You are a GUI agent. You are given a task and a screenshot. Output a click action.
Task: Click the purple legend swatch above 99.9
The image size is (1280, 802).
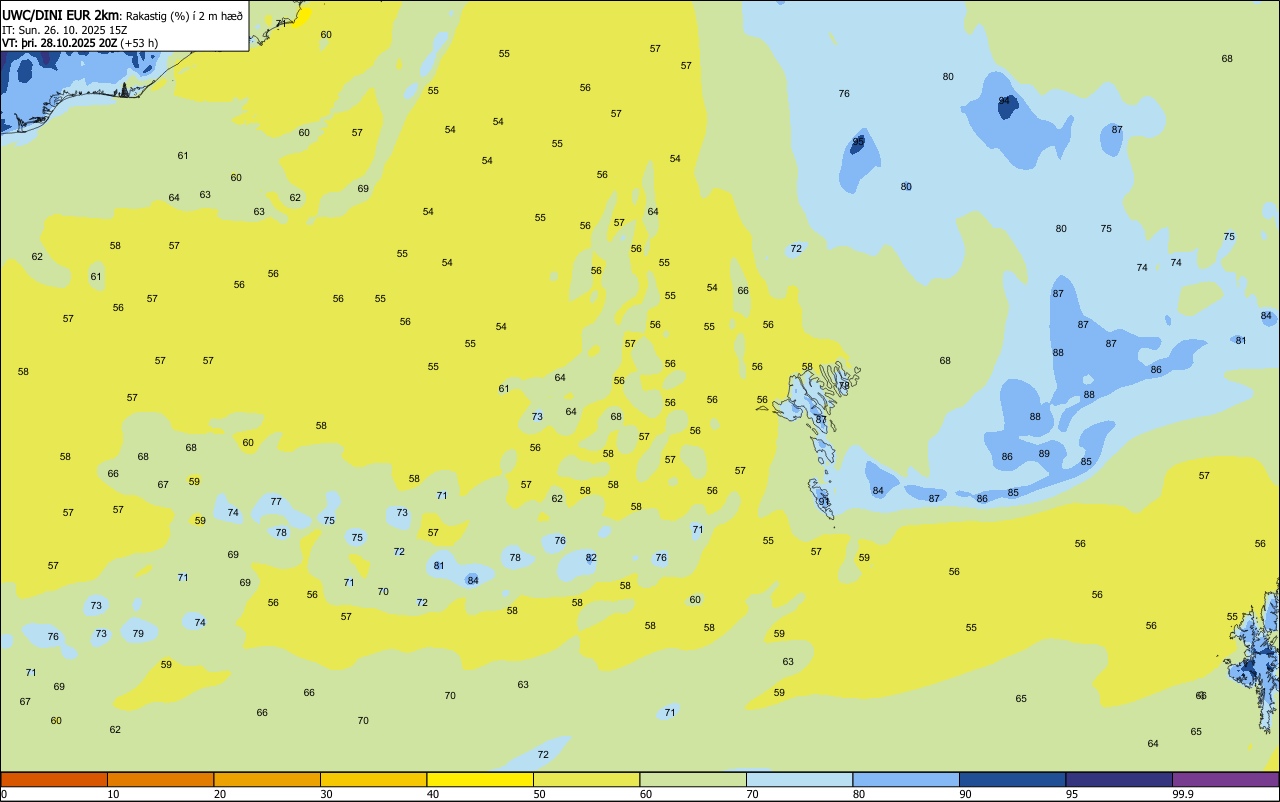[1225, 779]
